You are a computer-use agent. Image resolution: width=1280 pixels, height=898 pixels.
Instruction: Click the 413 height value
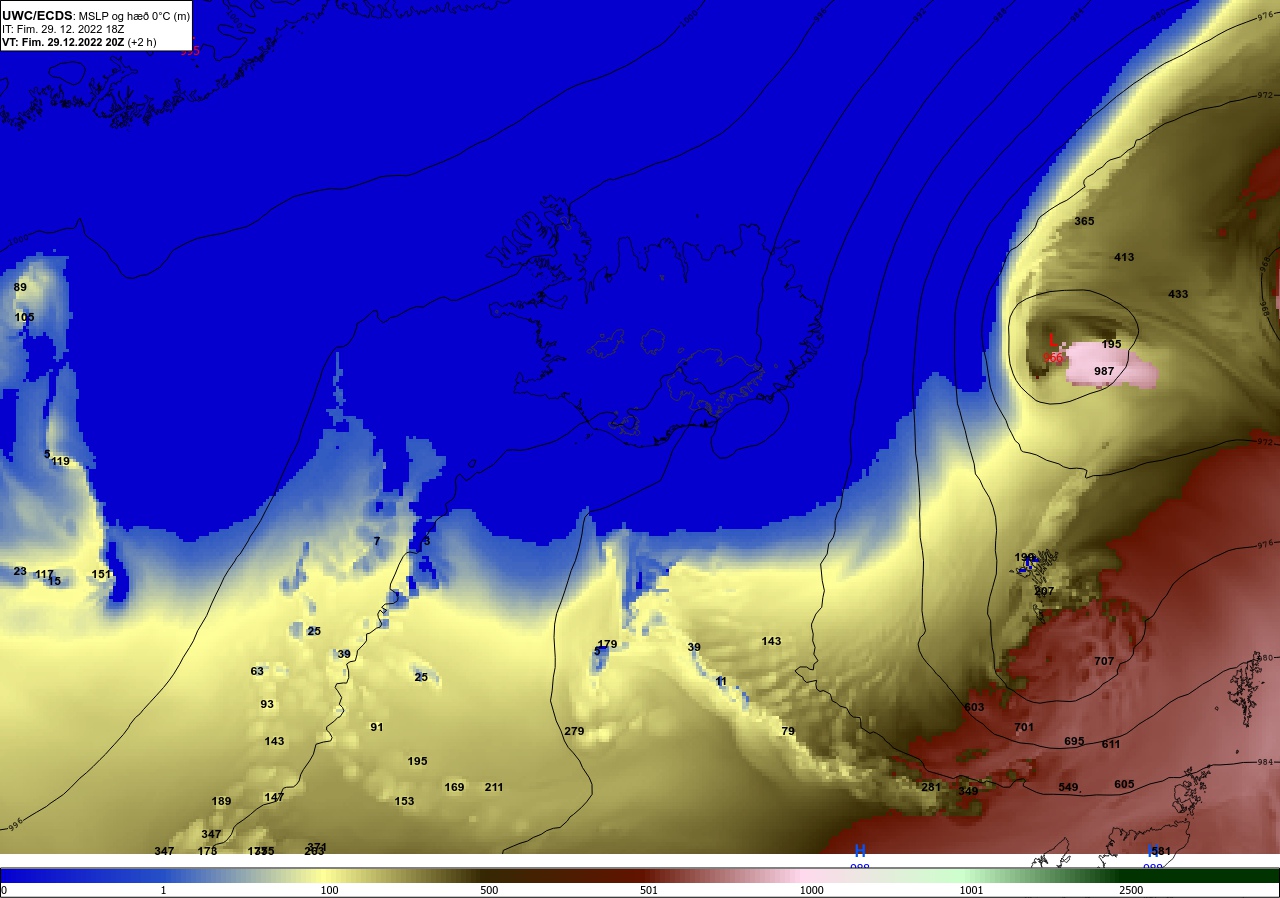[1124, 257]
